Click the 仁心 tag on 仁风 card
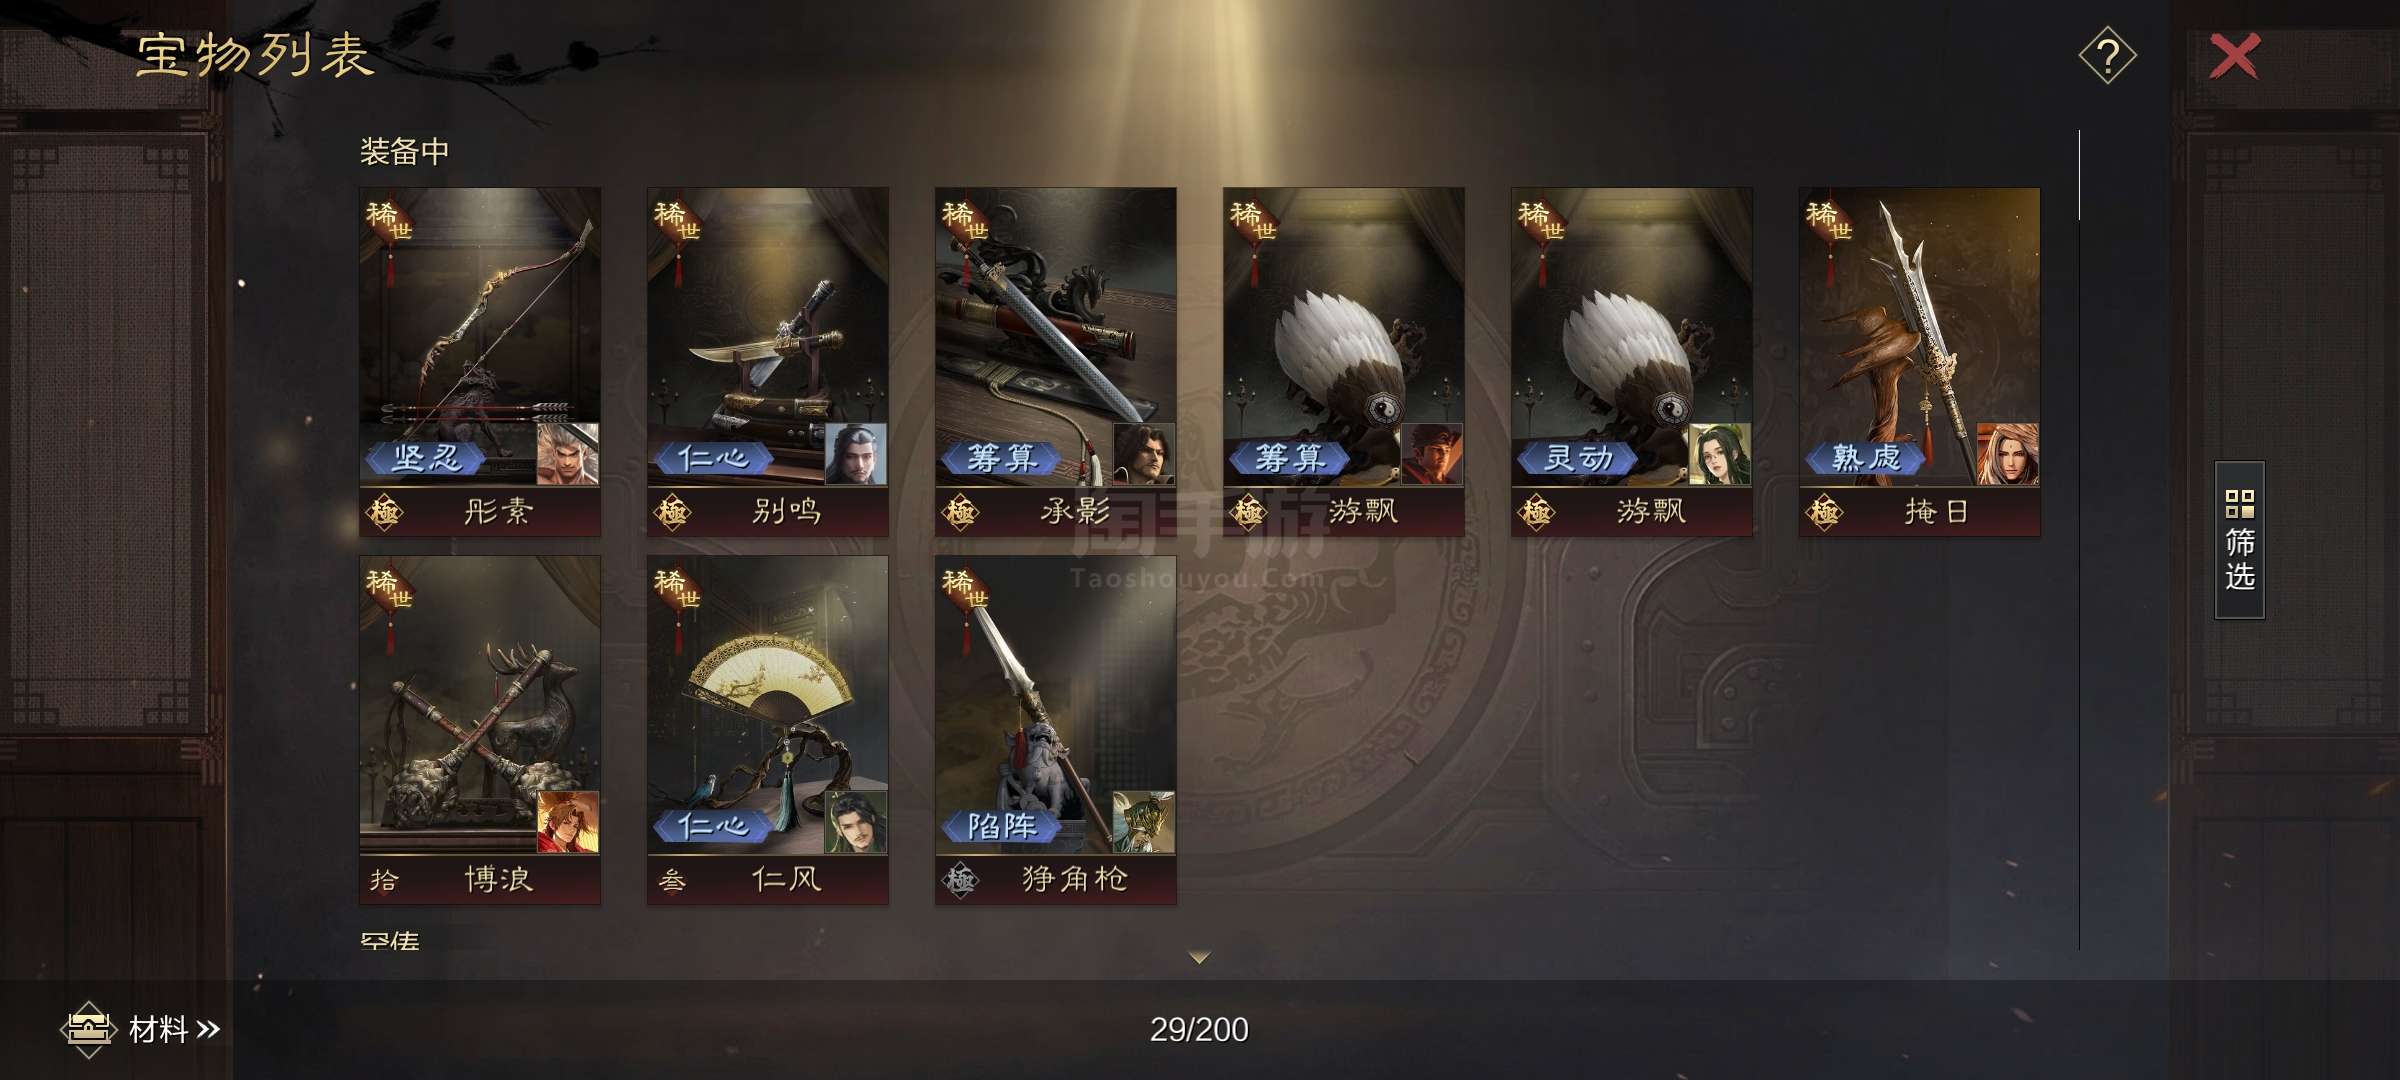Screen dimensions: 2400x1080 coord(714,827)
